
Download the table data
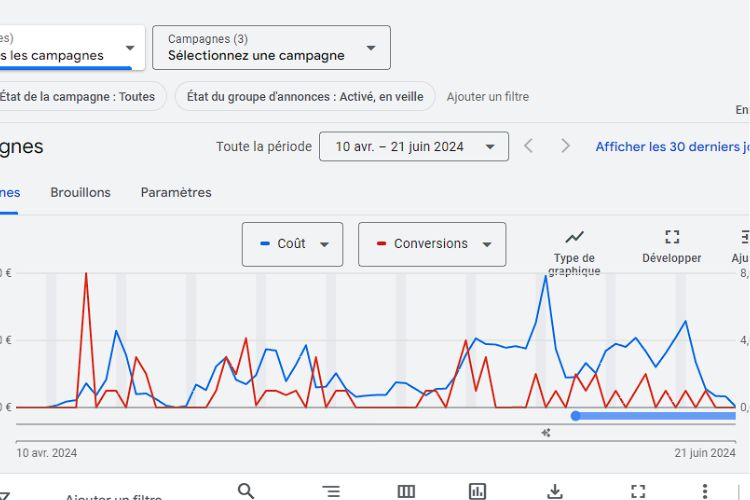pos(555,491)
